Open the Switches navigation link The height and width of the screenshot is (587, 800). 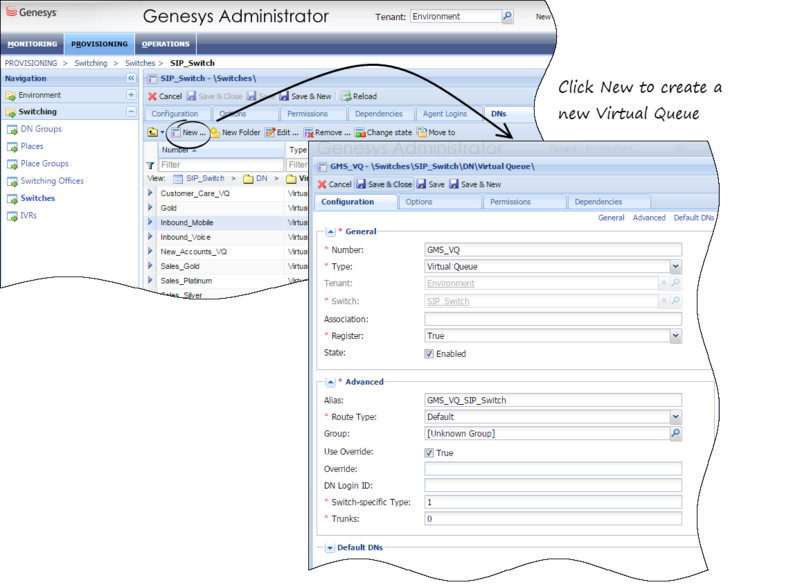(38, 198)
